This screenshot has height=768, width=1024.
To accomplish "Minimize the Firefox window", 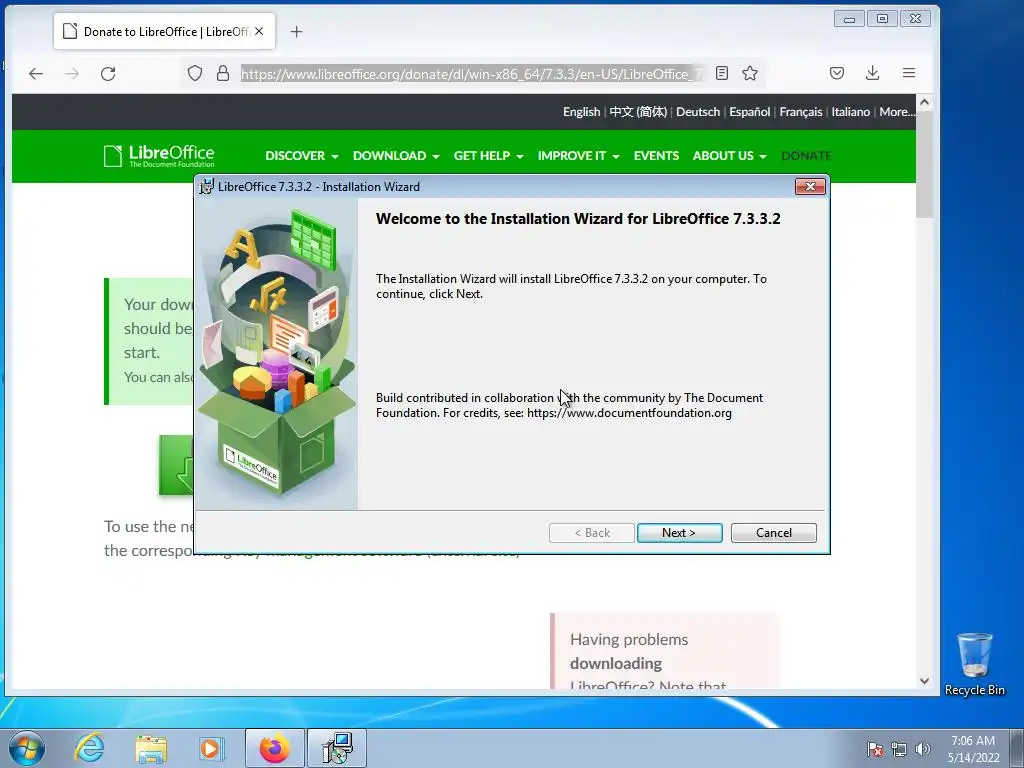I will tap(849, 19).
